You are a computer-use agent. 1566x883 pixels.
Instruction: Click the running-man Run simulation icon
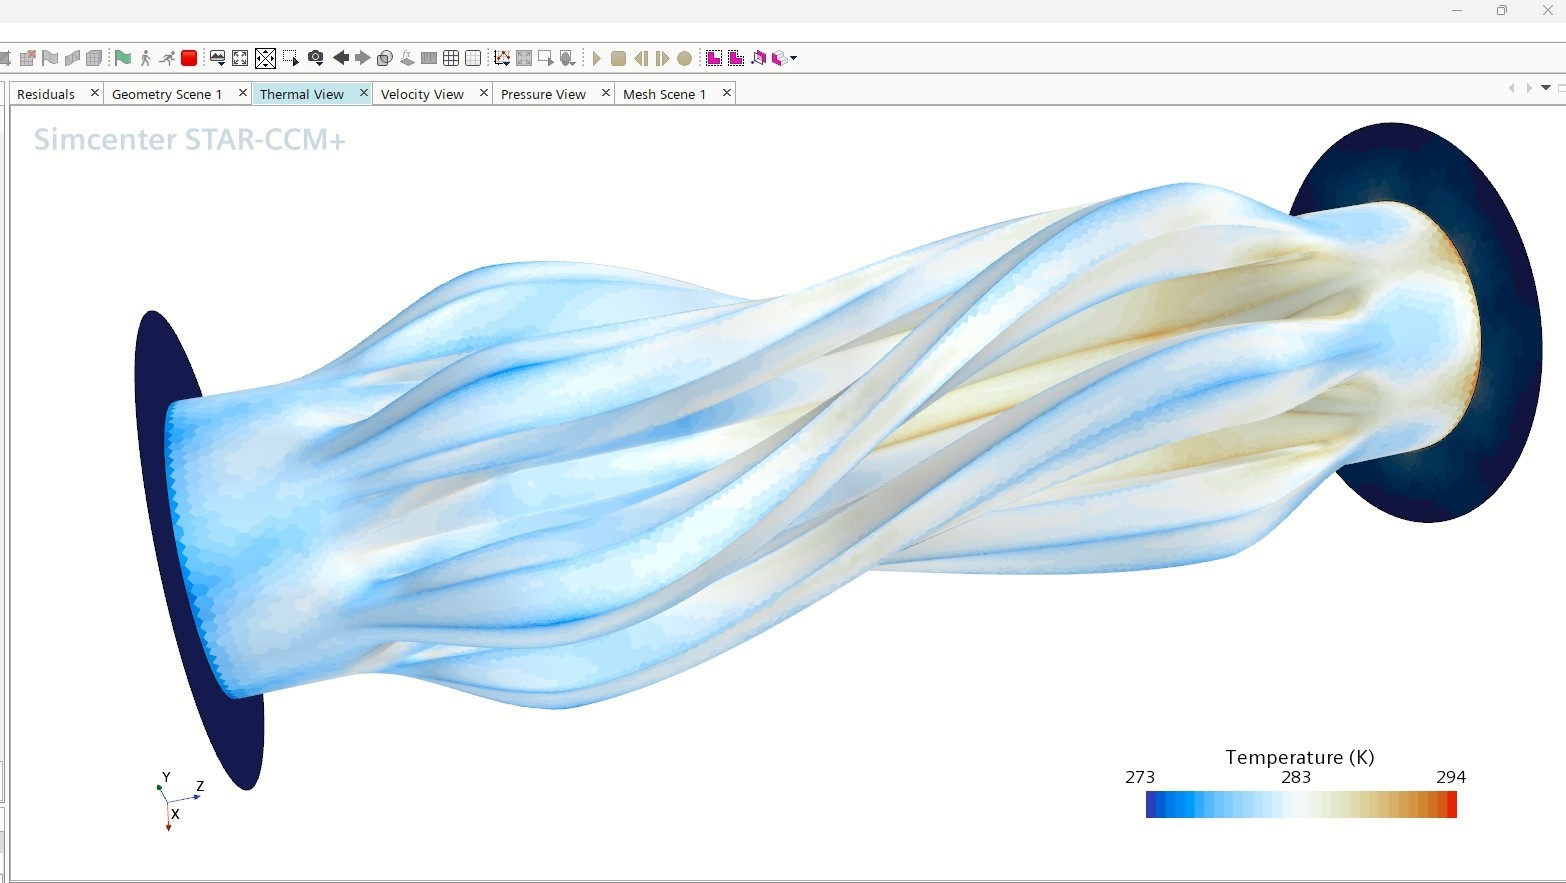tap(166, 58)
